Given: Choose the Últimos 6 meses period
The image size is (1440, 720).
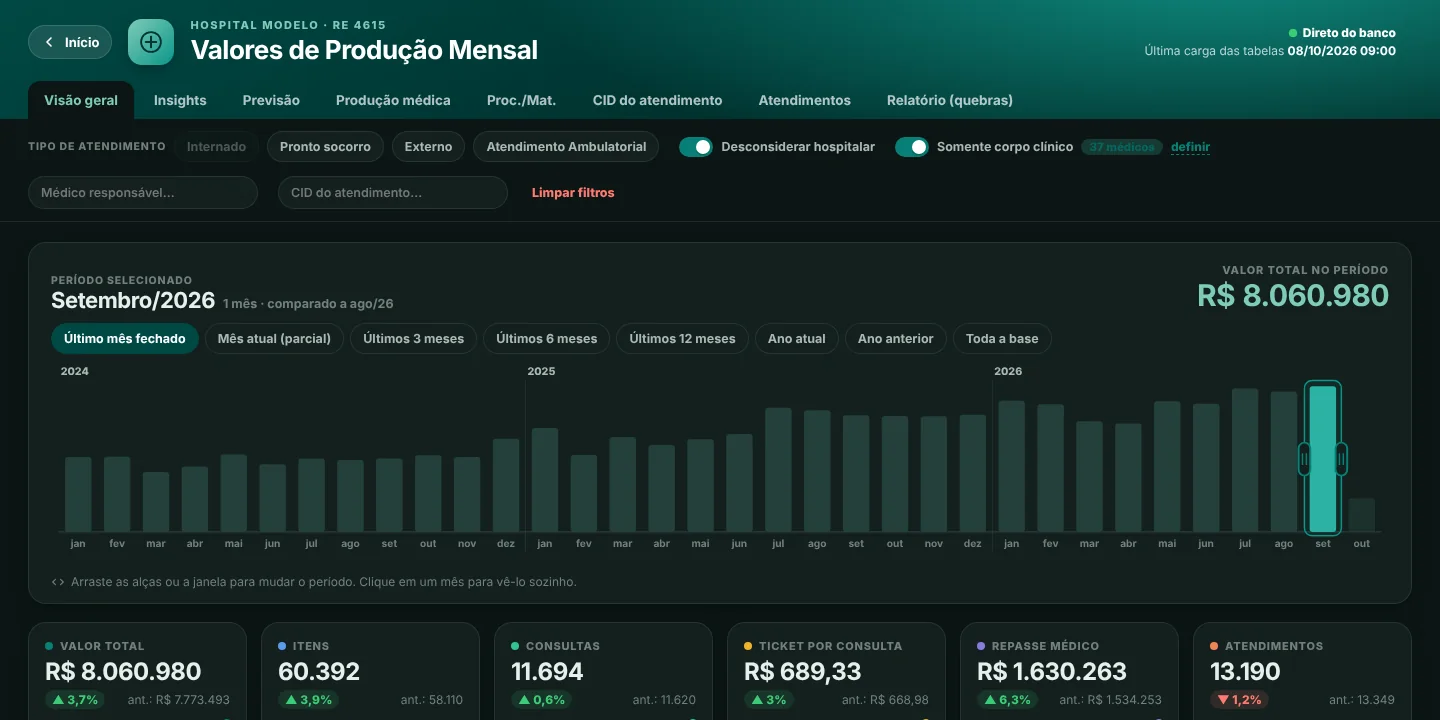Looking at the screenshot, I should [546, 339].
